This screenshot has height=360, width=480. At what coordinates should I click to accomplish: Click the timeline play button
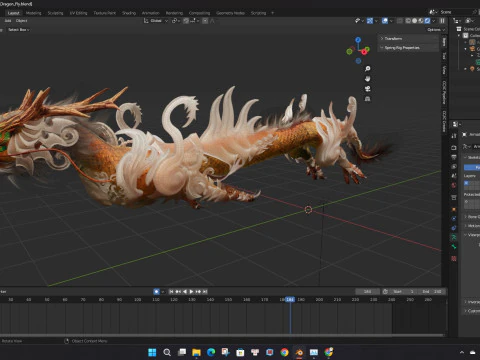[x=191, y=292]
